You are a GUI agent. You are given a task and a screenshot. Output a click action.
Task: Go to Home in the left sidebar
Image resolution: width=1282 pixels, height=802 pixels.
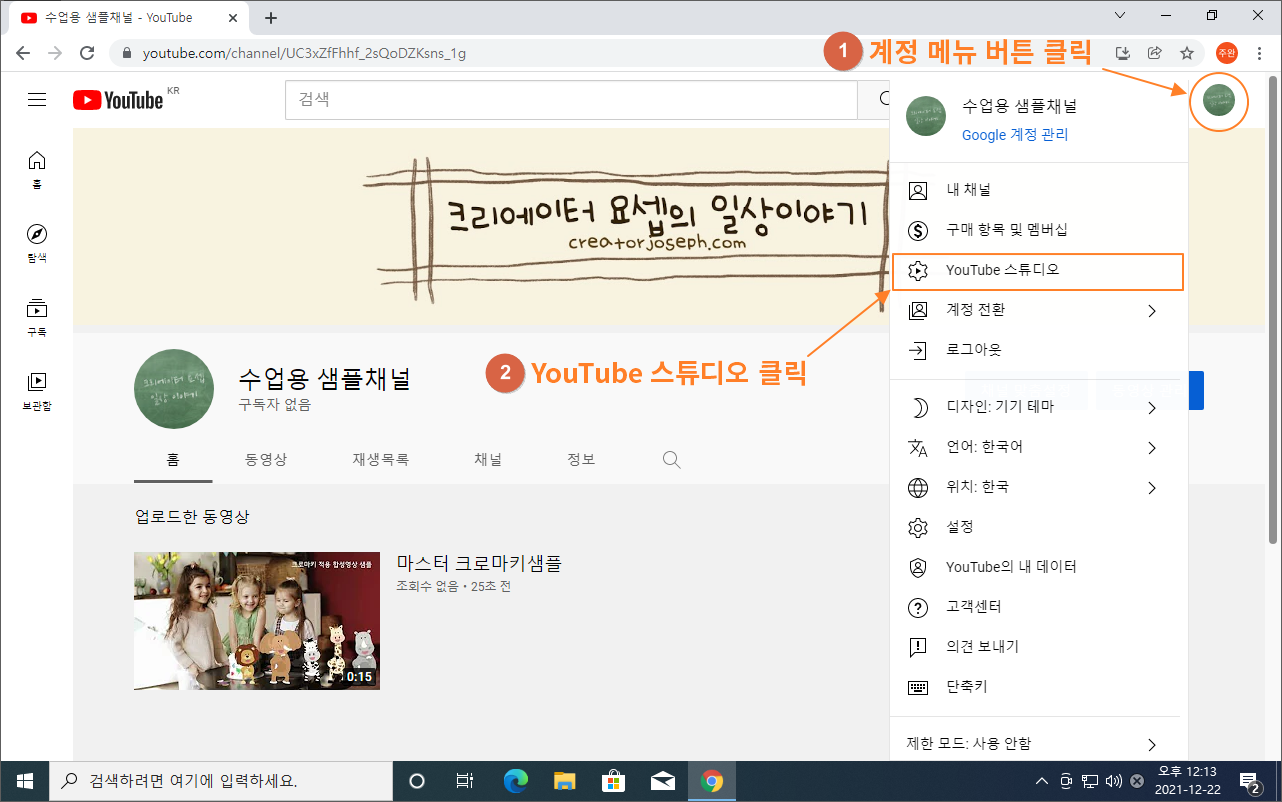[x=37, y=170]
